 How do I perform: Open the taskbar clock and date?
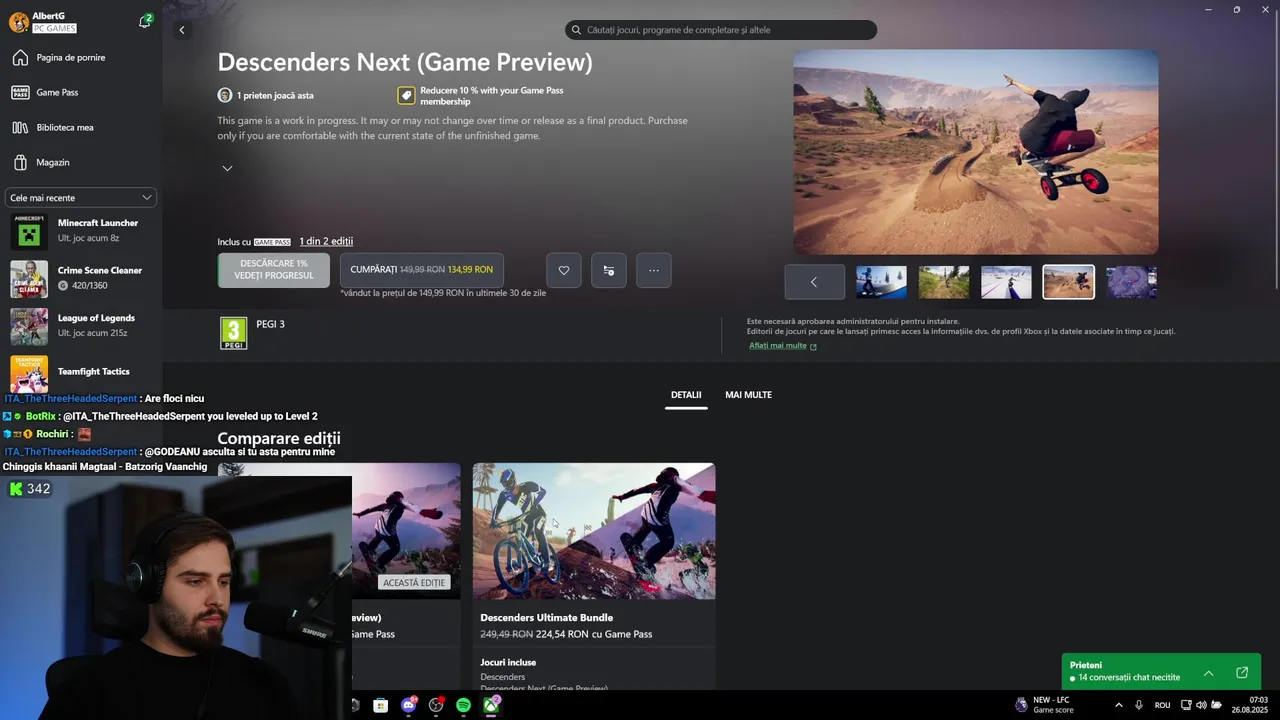point(1250,705)
